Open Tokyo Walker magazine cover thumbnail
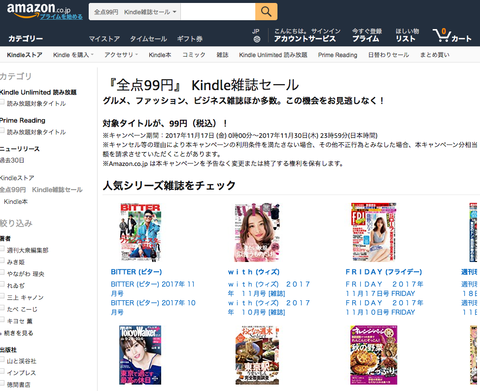The image size is (480, 391). [140, 355]
